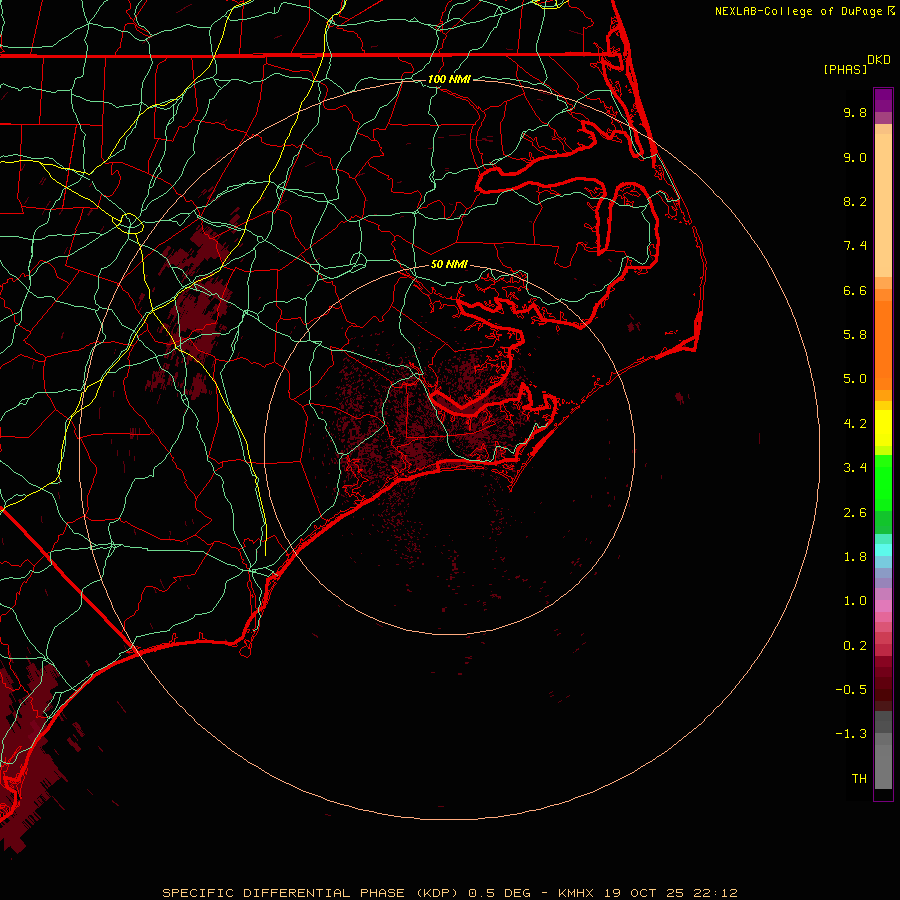Select the -1.3 color scale value
The width and height of the screenshot is (900, 900).
coord(851,734)
